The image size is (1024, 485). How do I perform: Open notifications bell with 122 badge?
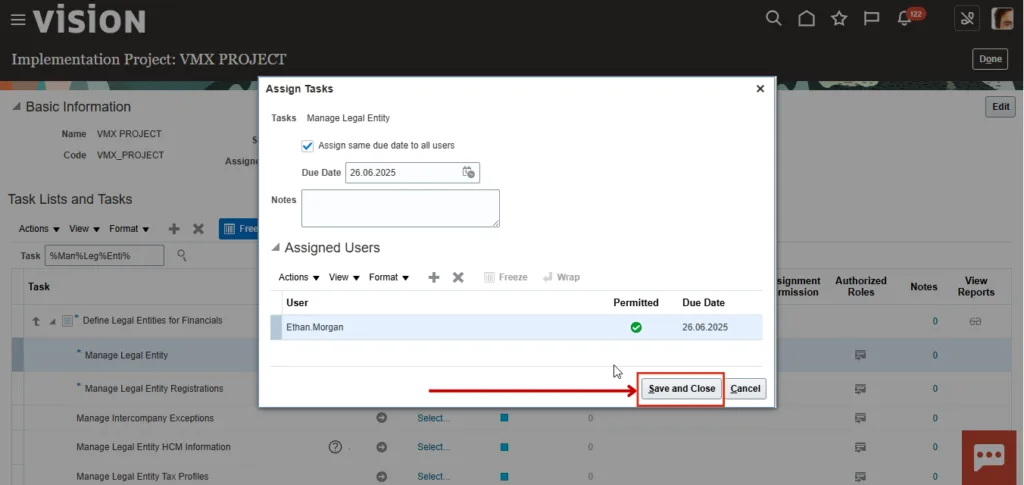[x=905, y=19]
